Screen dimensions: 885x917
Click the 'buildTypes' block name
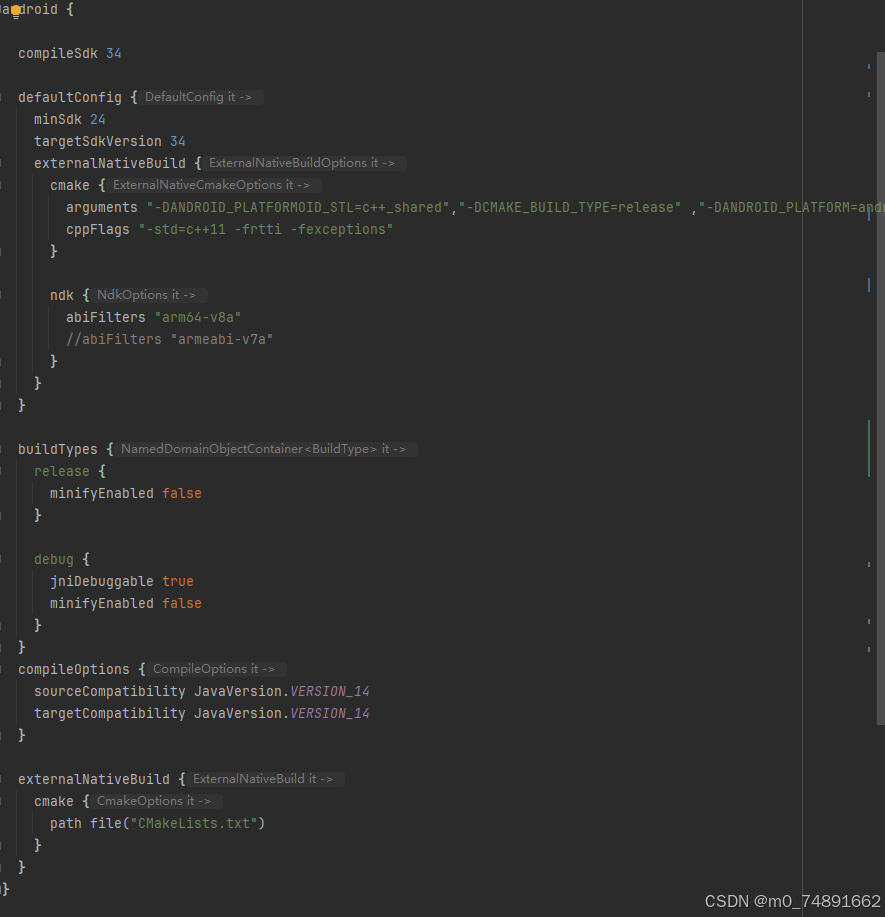[58, 449]
